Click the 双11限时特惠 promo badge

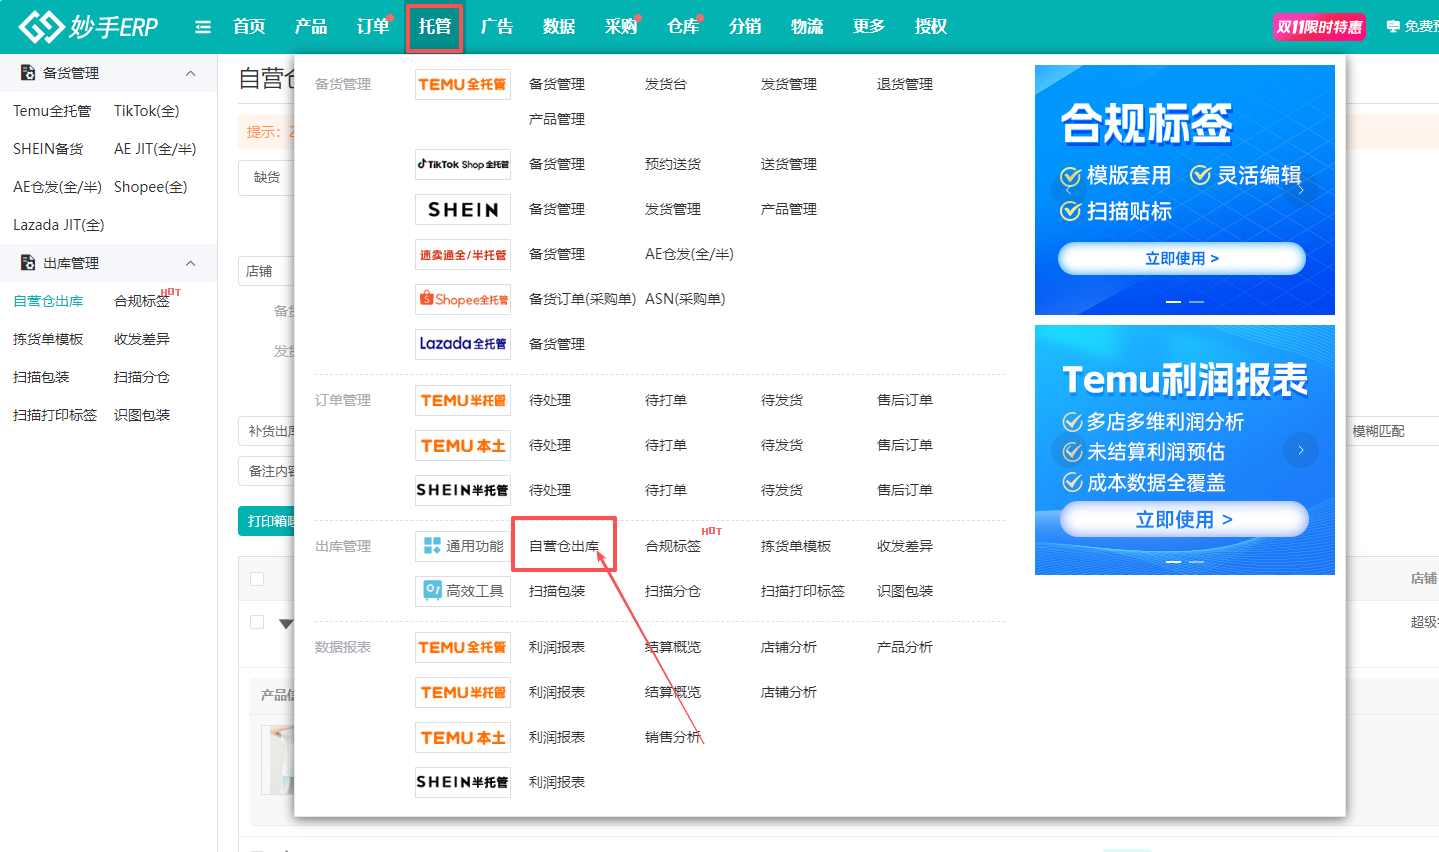1319,27
